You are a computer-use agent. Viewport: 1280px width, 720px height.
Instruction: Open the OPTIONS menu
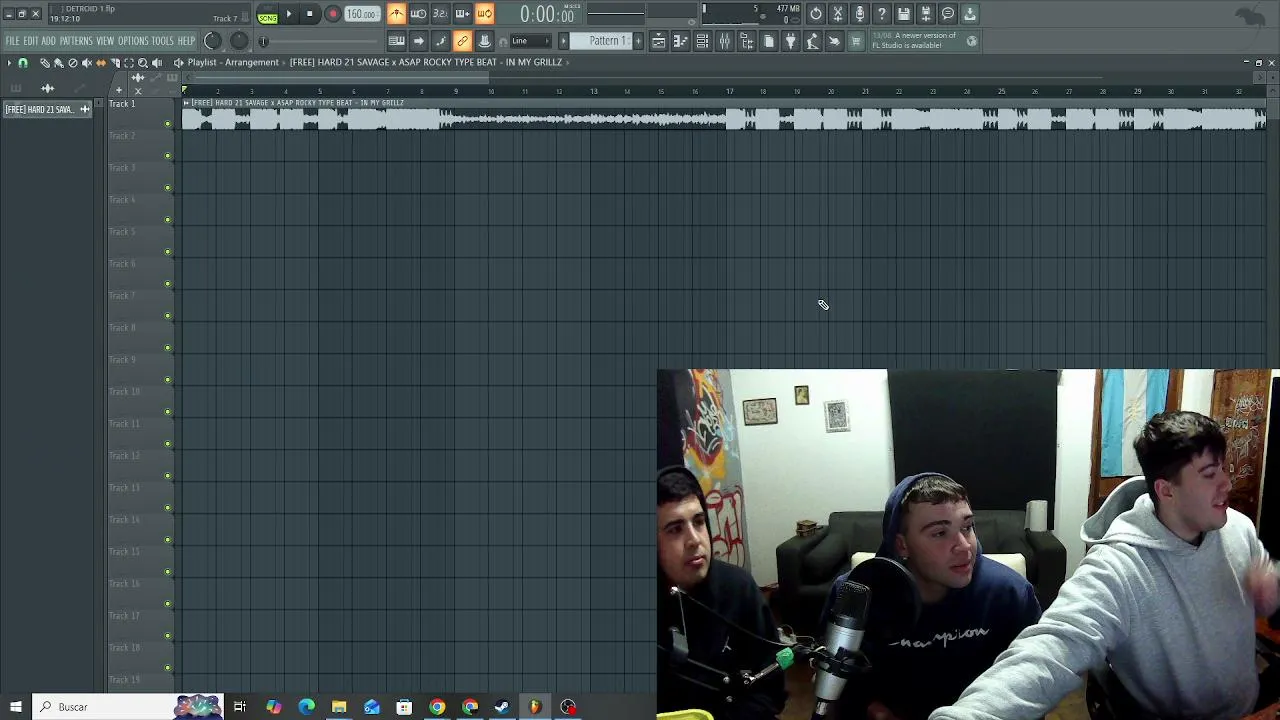133,41
